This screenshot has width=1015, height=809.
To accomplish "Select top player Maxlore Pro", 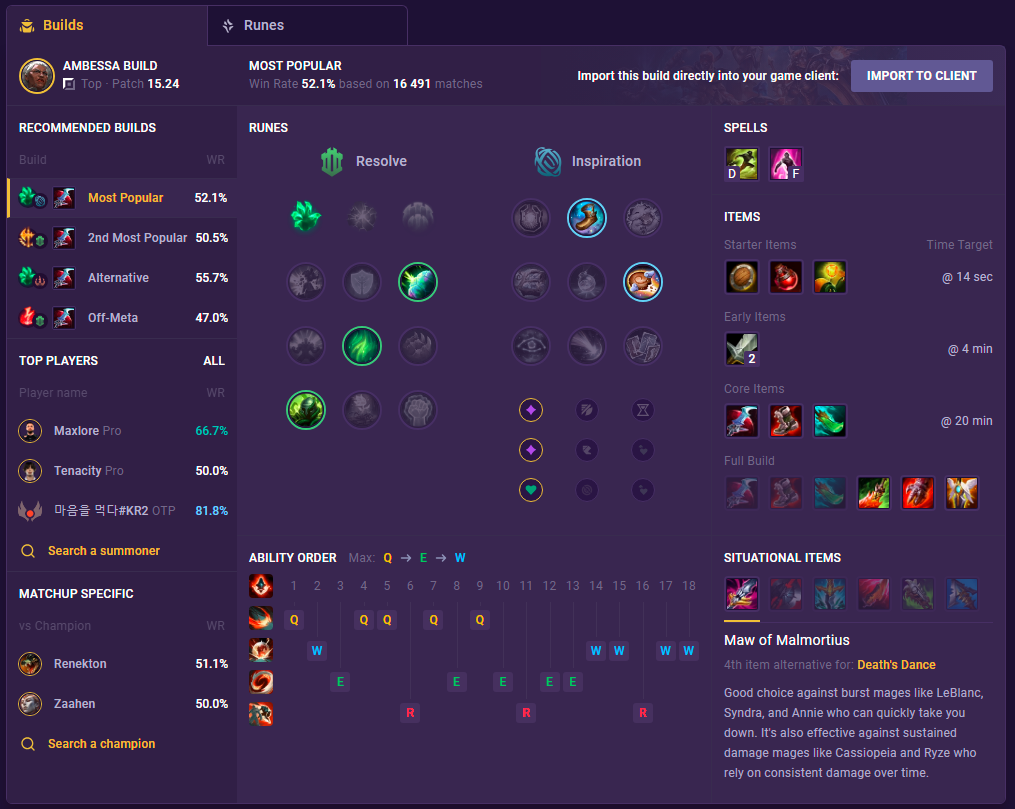I will [x=122, y=430].
